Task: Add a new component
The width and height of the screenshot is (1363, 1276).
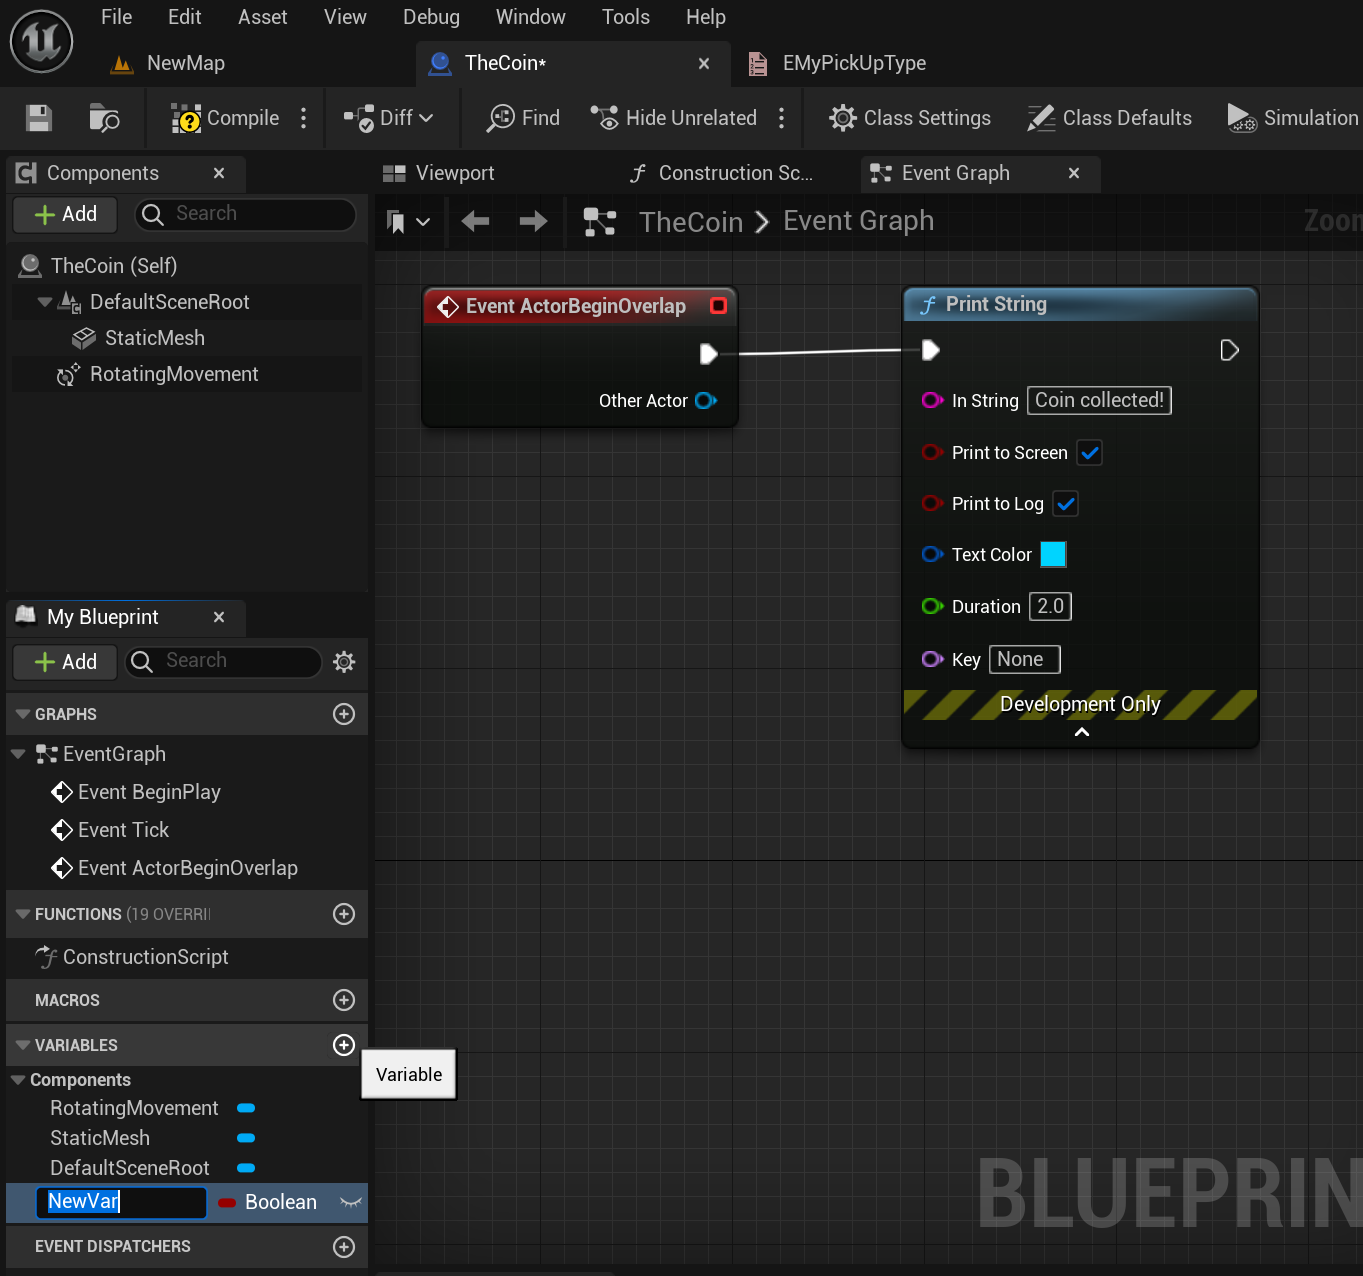Action: tap(65, 214)
